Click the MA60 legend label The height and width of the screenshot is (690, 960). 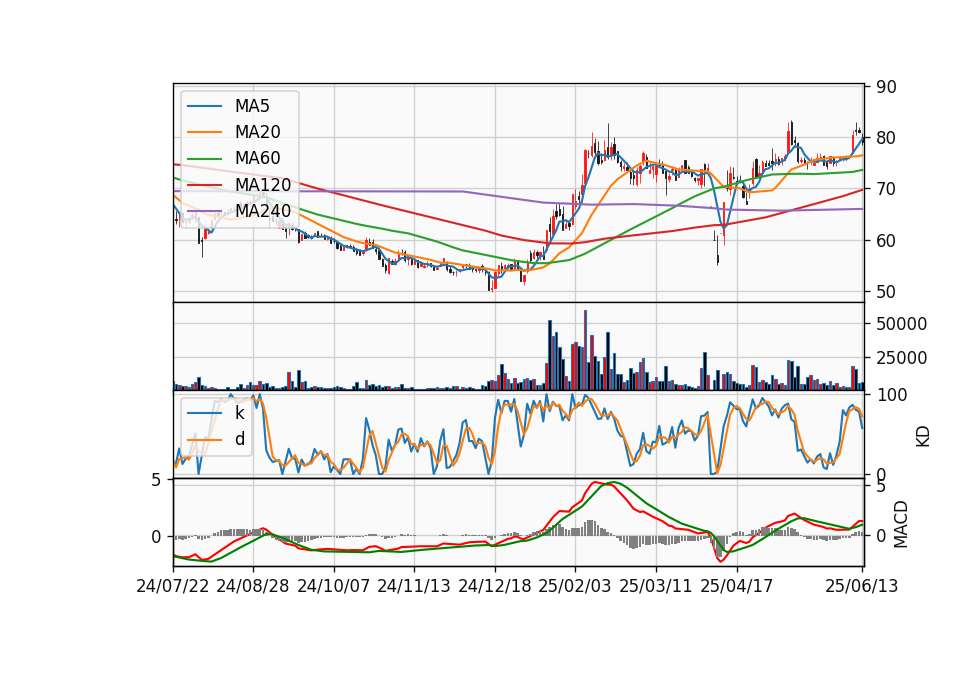click(257, 158)
